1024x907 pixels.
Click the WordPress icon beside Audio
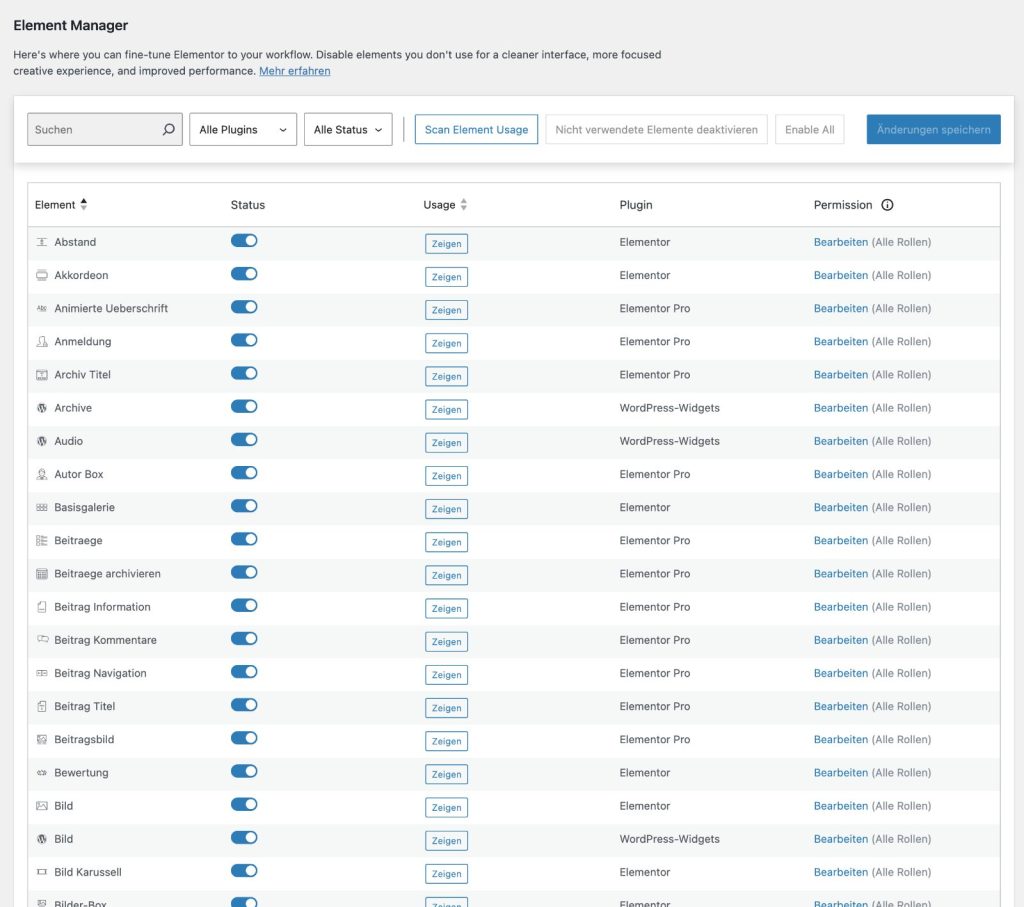coord(42,441)
